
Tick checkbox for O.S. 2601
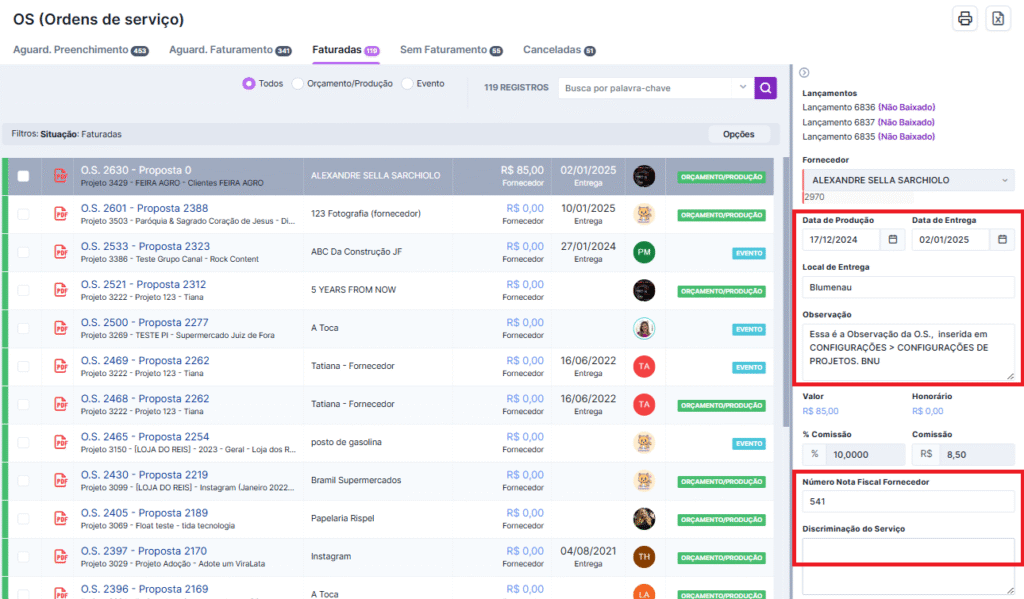23,214
